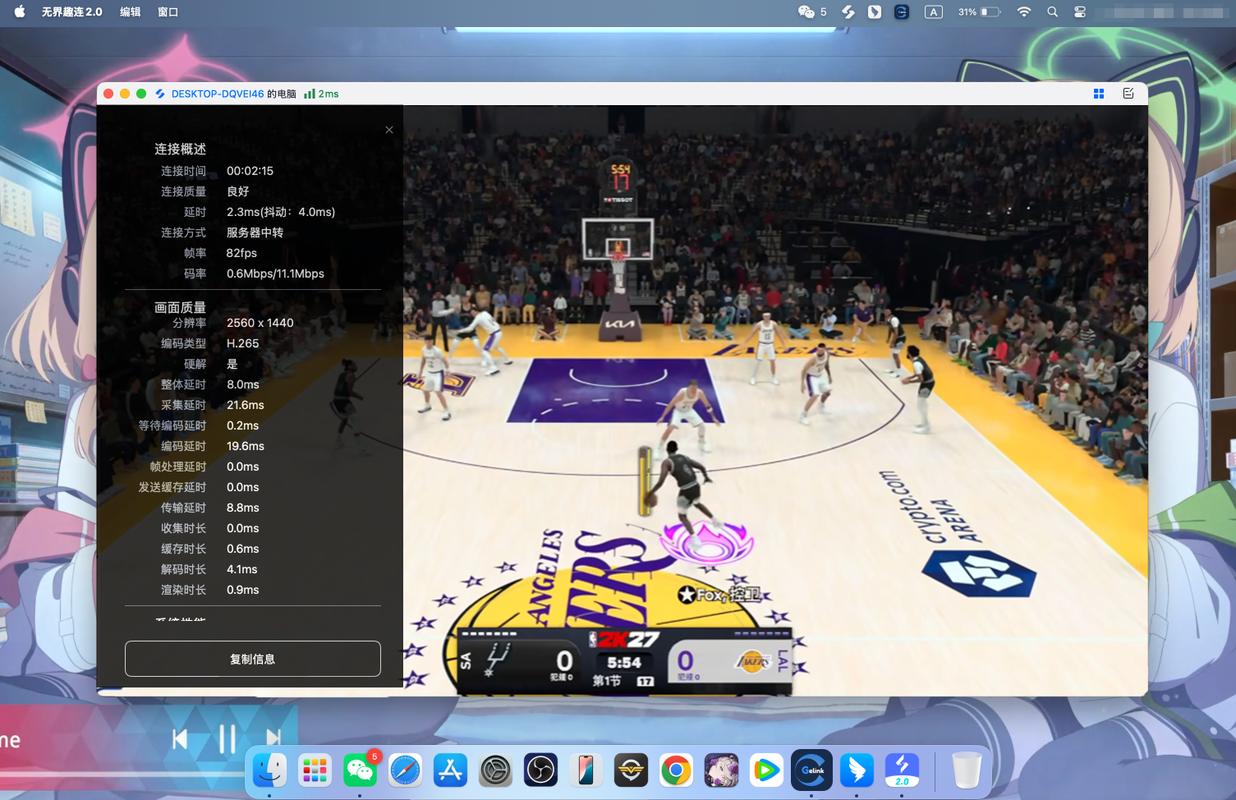Click the white bird menu bar icon
1236x800 pixels.
(875, 12)
